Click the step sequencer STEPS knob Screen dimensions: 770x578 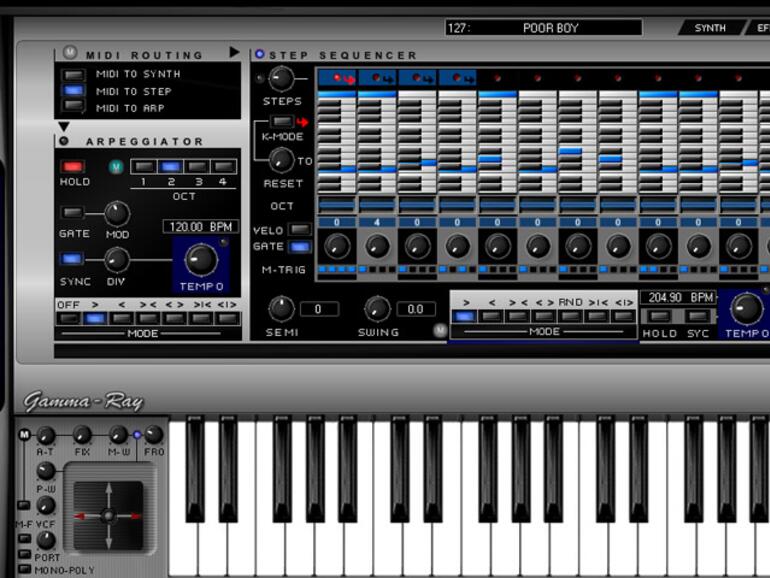pyautogui.click(x=282, y=78)
